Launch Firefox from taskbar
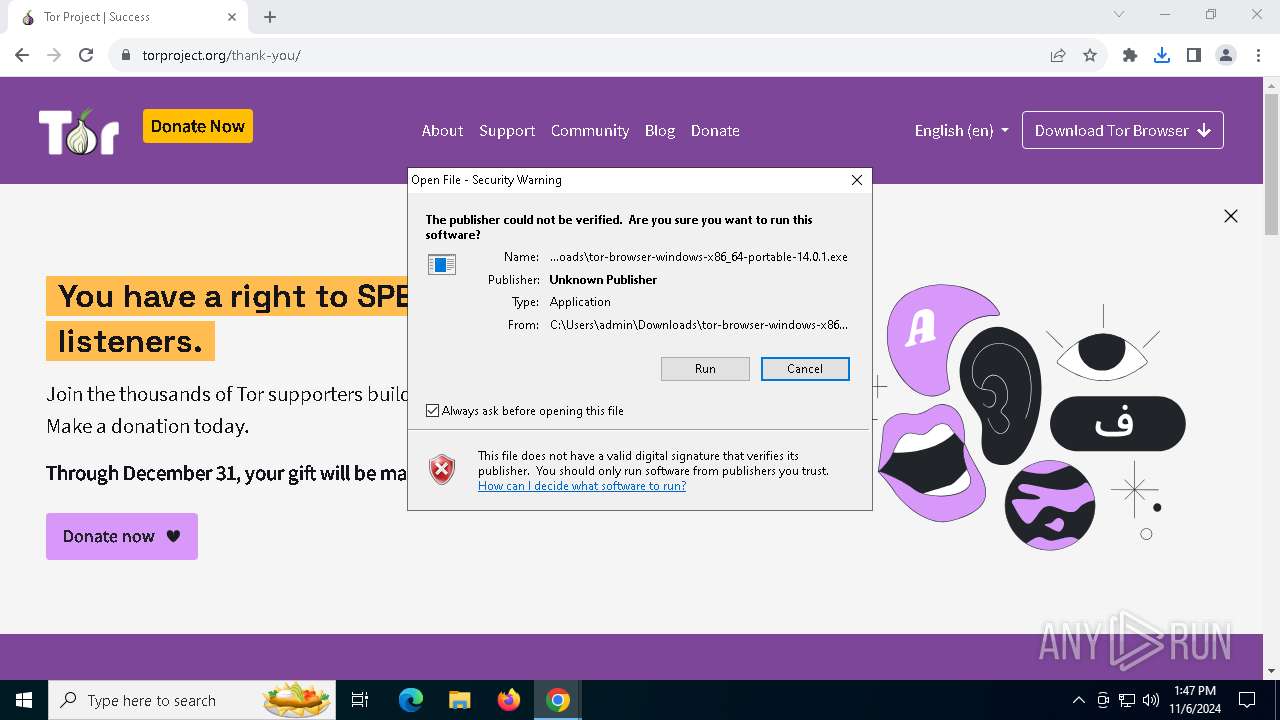1280x720 pixels. pos(509,700)
